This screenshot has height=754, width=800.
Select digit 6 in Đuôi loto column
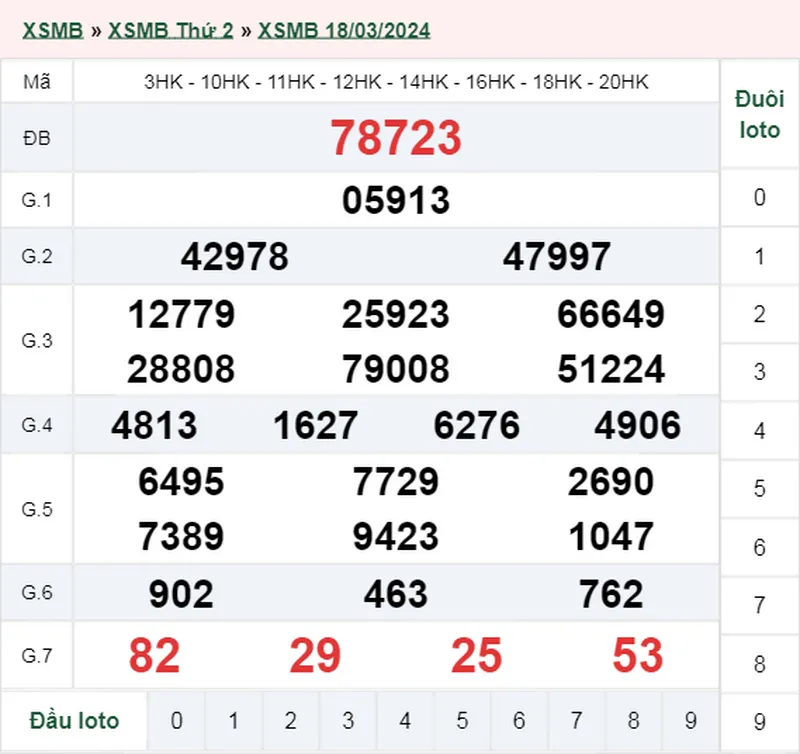[x=760, y=547]
